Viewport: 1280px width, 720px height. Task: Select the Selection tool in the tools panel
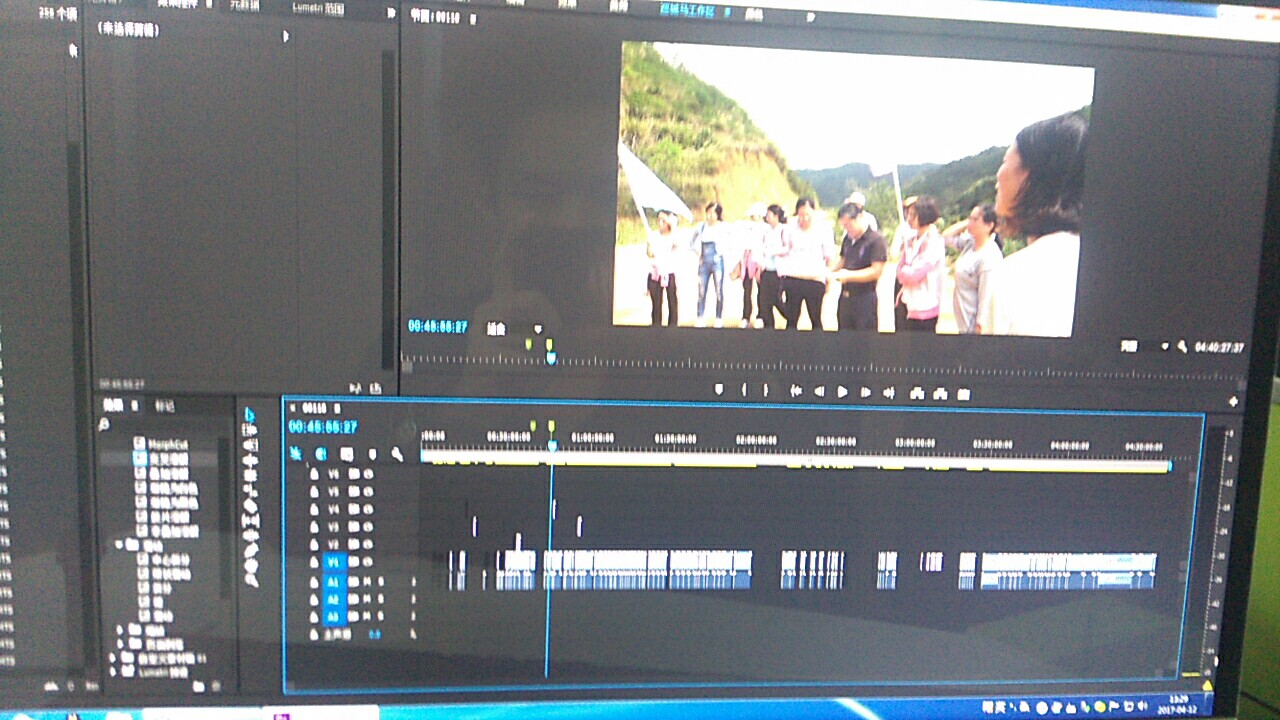pos(249,414)
